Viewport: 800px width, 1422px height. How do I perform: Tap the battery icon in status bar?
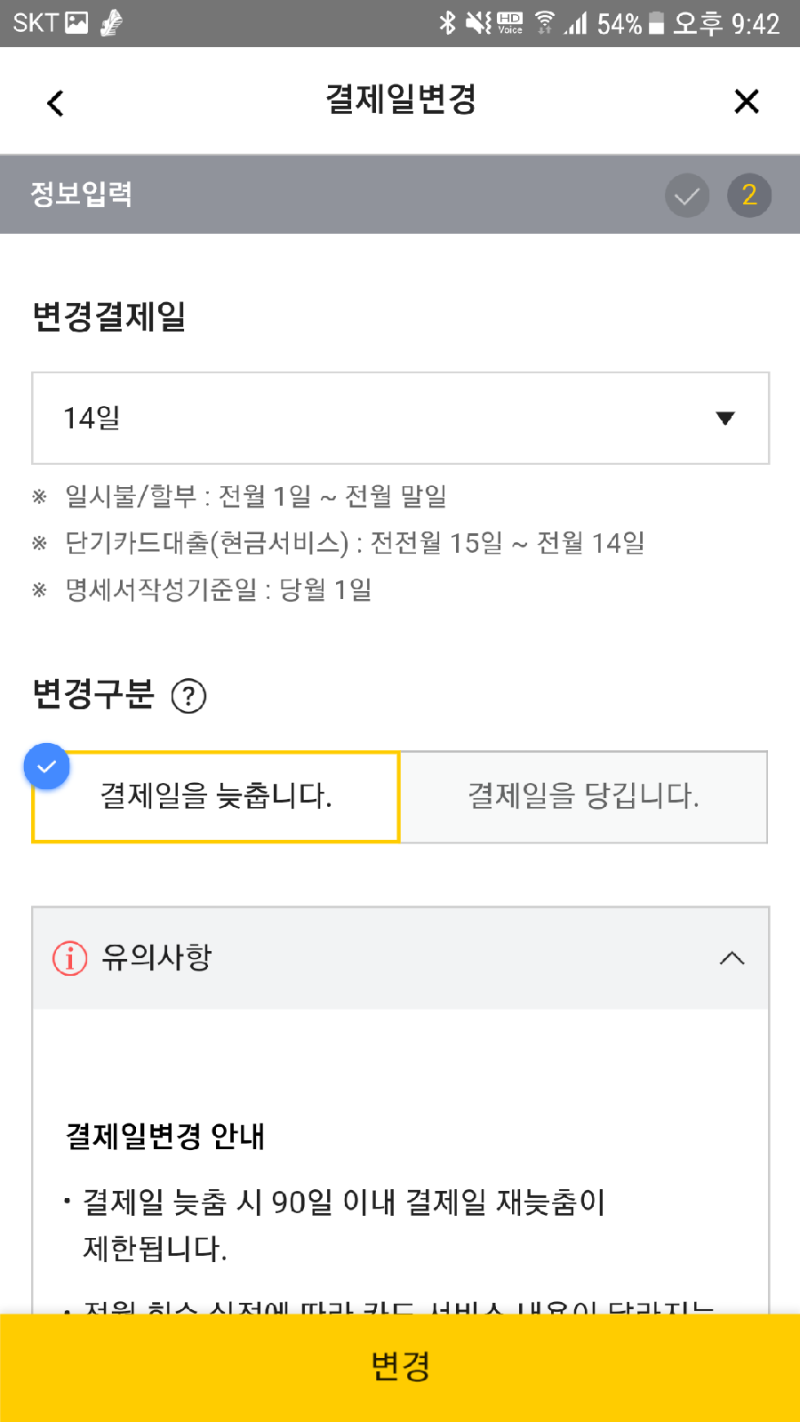[656, 23]
